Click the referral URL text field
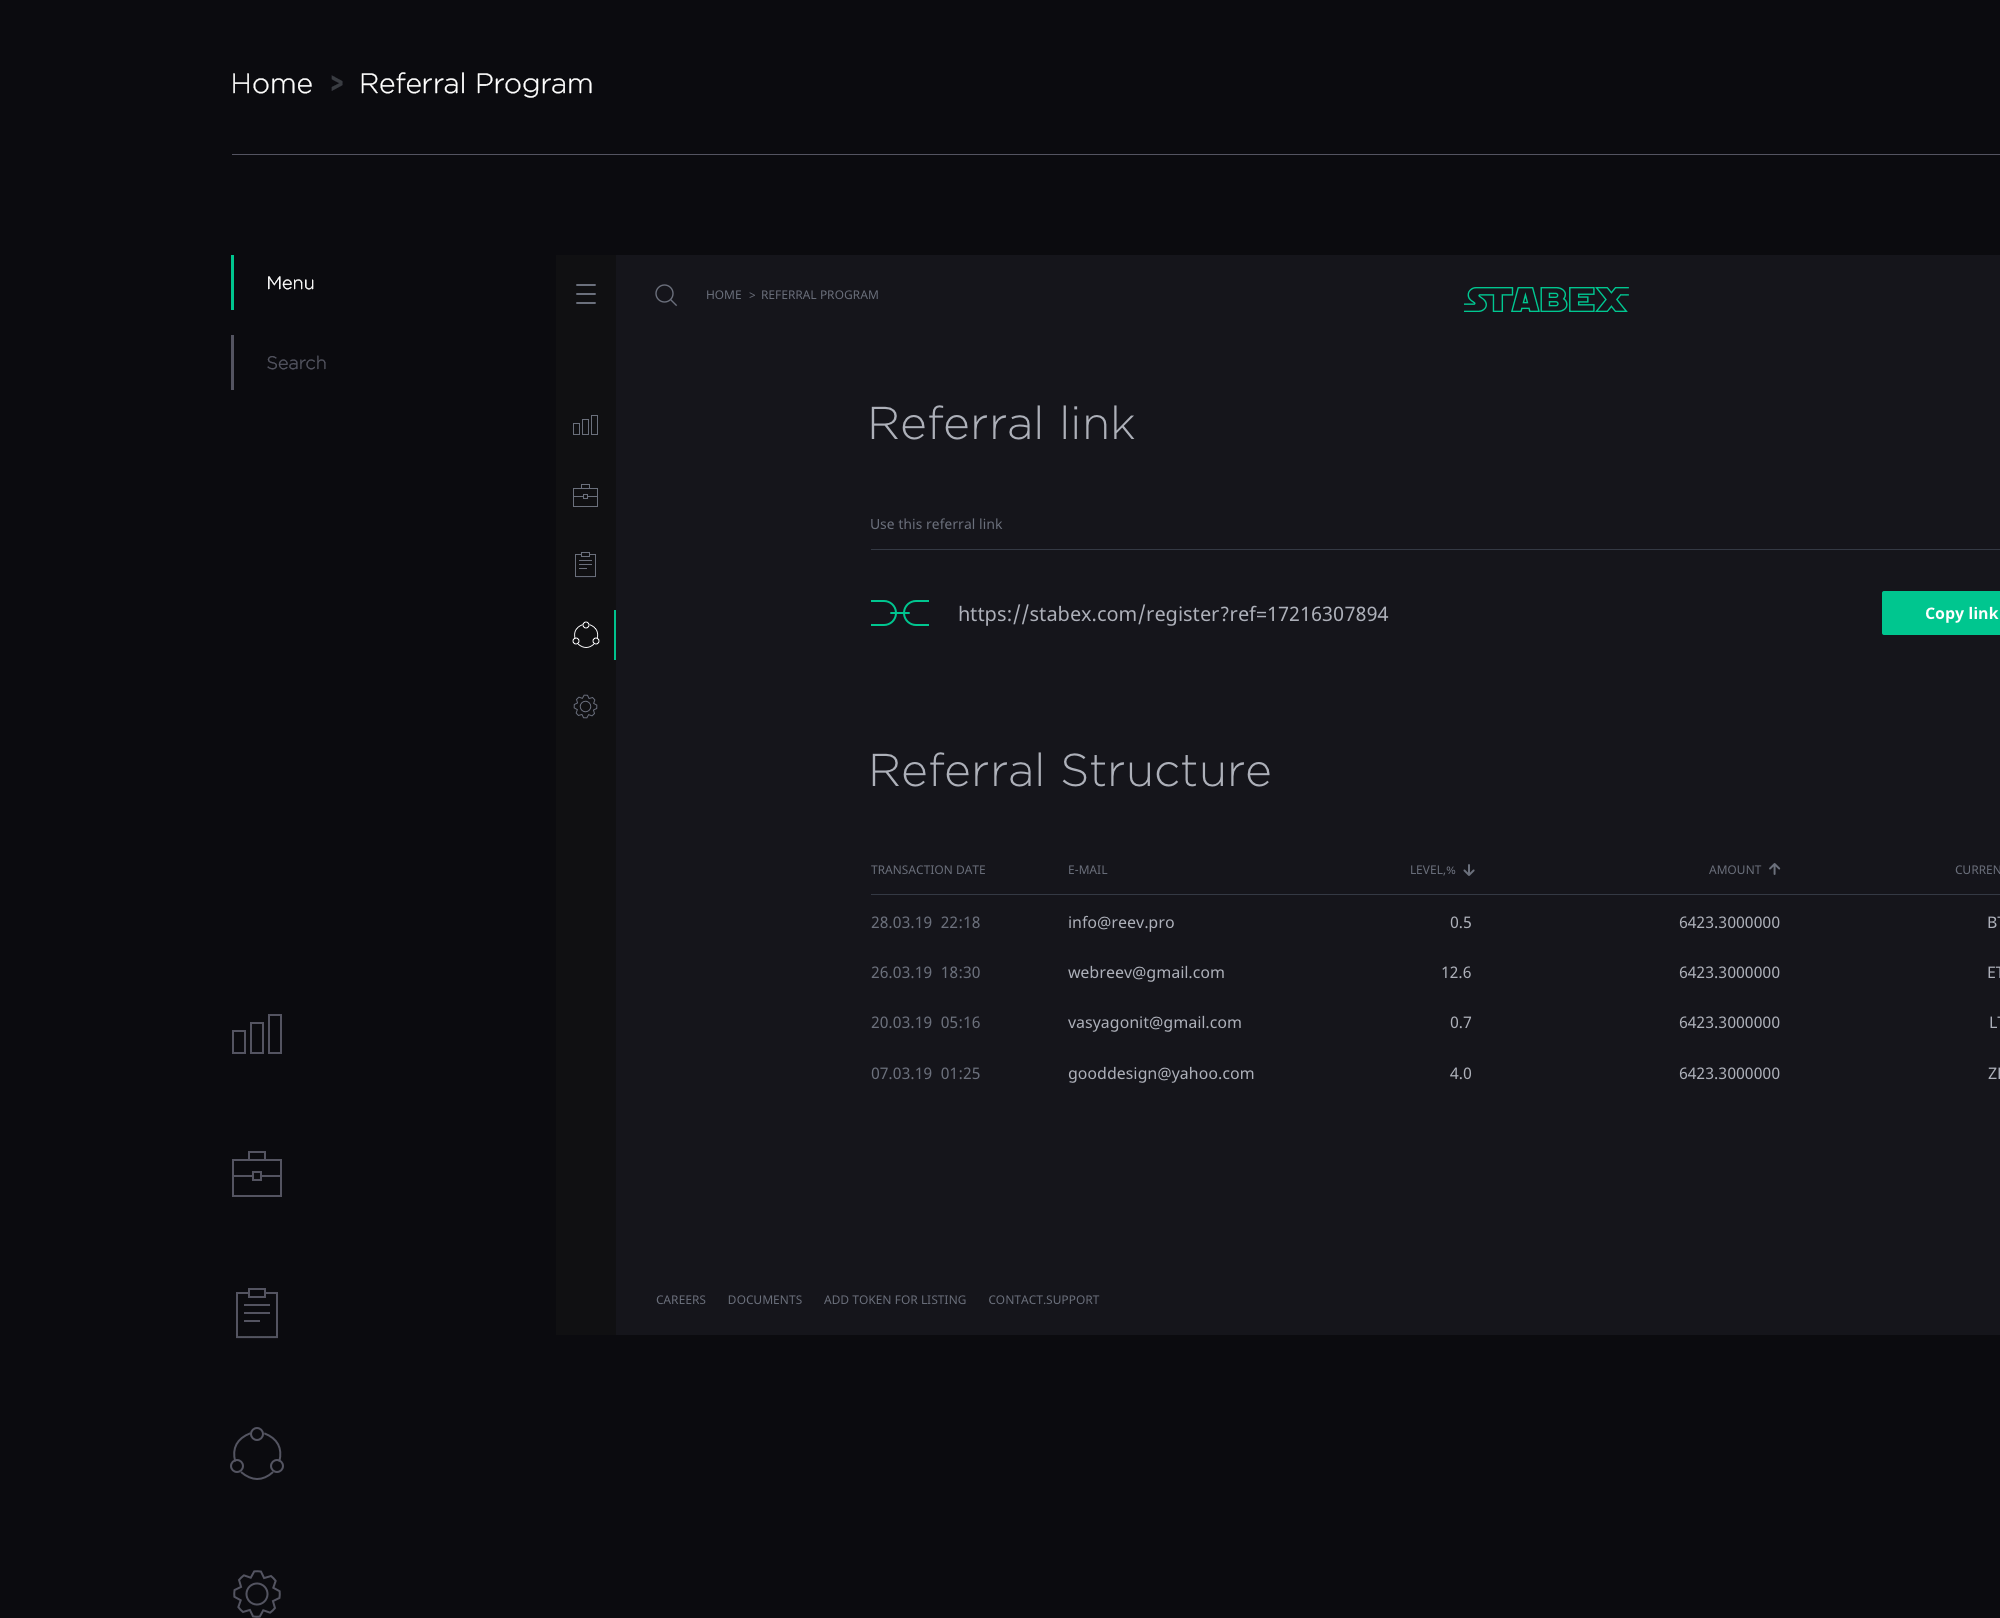2000x1618 pixels. [1172, 614]
